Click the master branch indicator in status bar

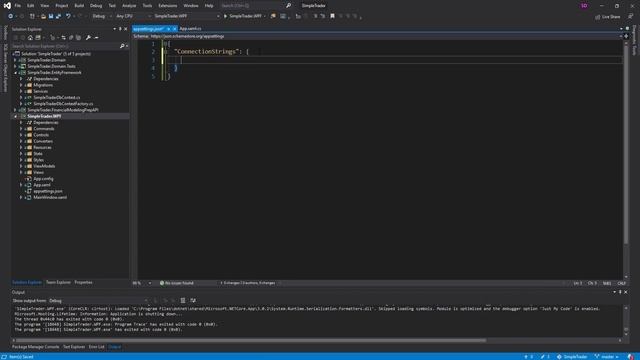click(x=607, y=357)
